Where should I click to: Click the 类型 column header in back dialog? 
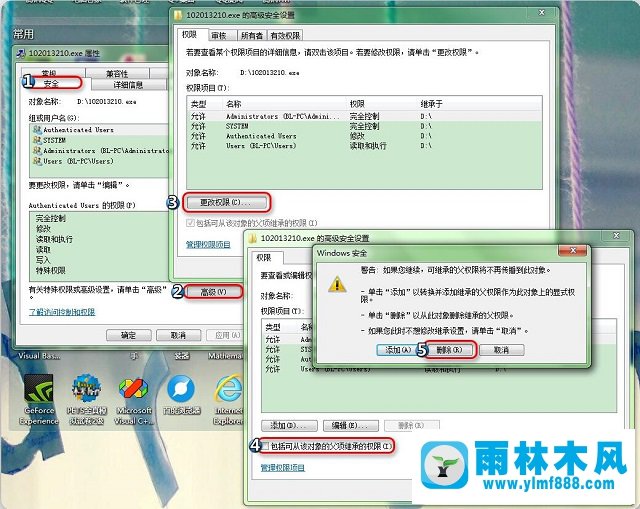tap(205, 104)
